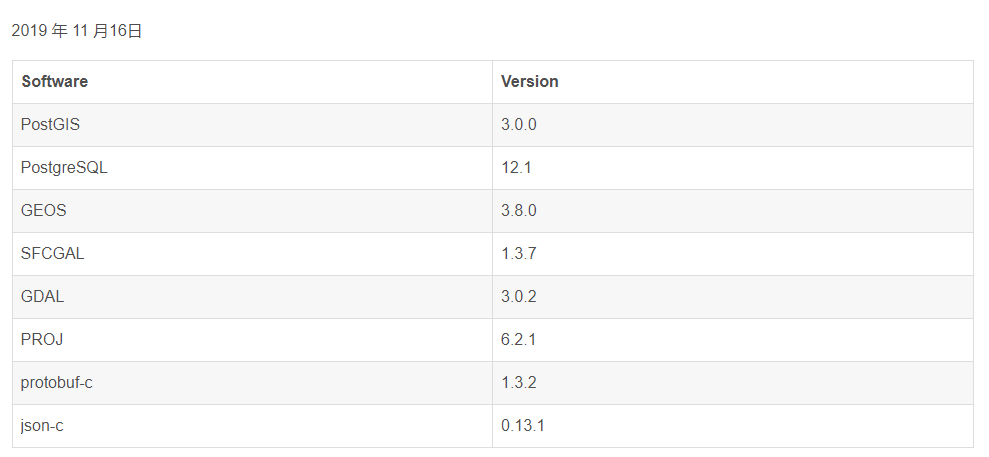This screenshot has width=989, height=457.
Task: Click the PostgreSQL name cell
Action: pyautogui.click(x=63, y=168)
